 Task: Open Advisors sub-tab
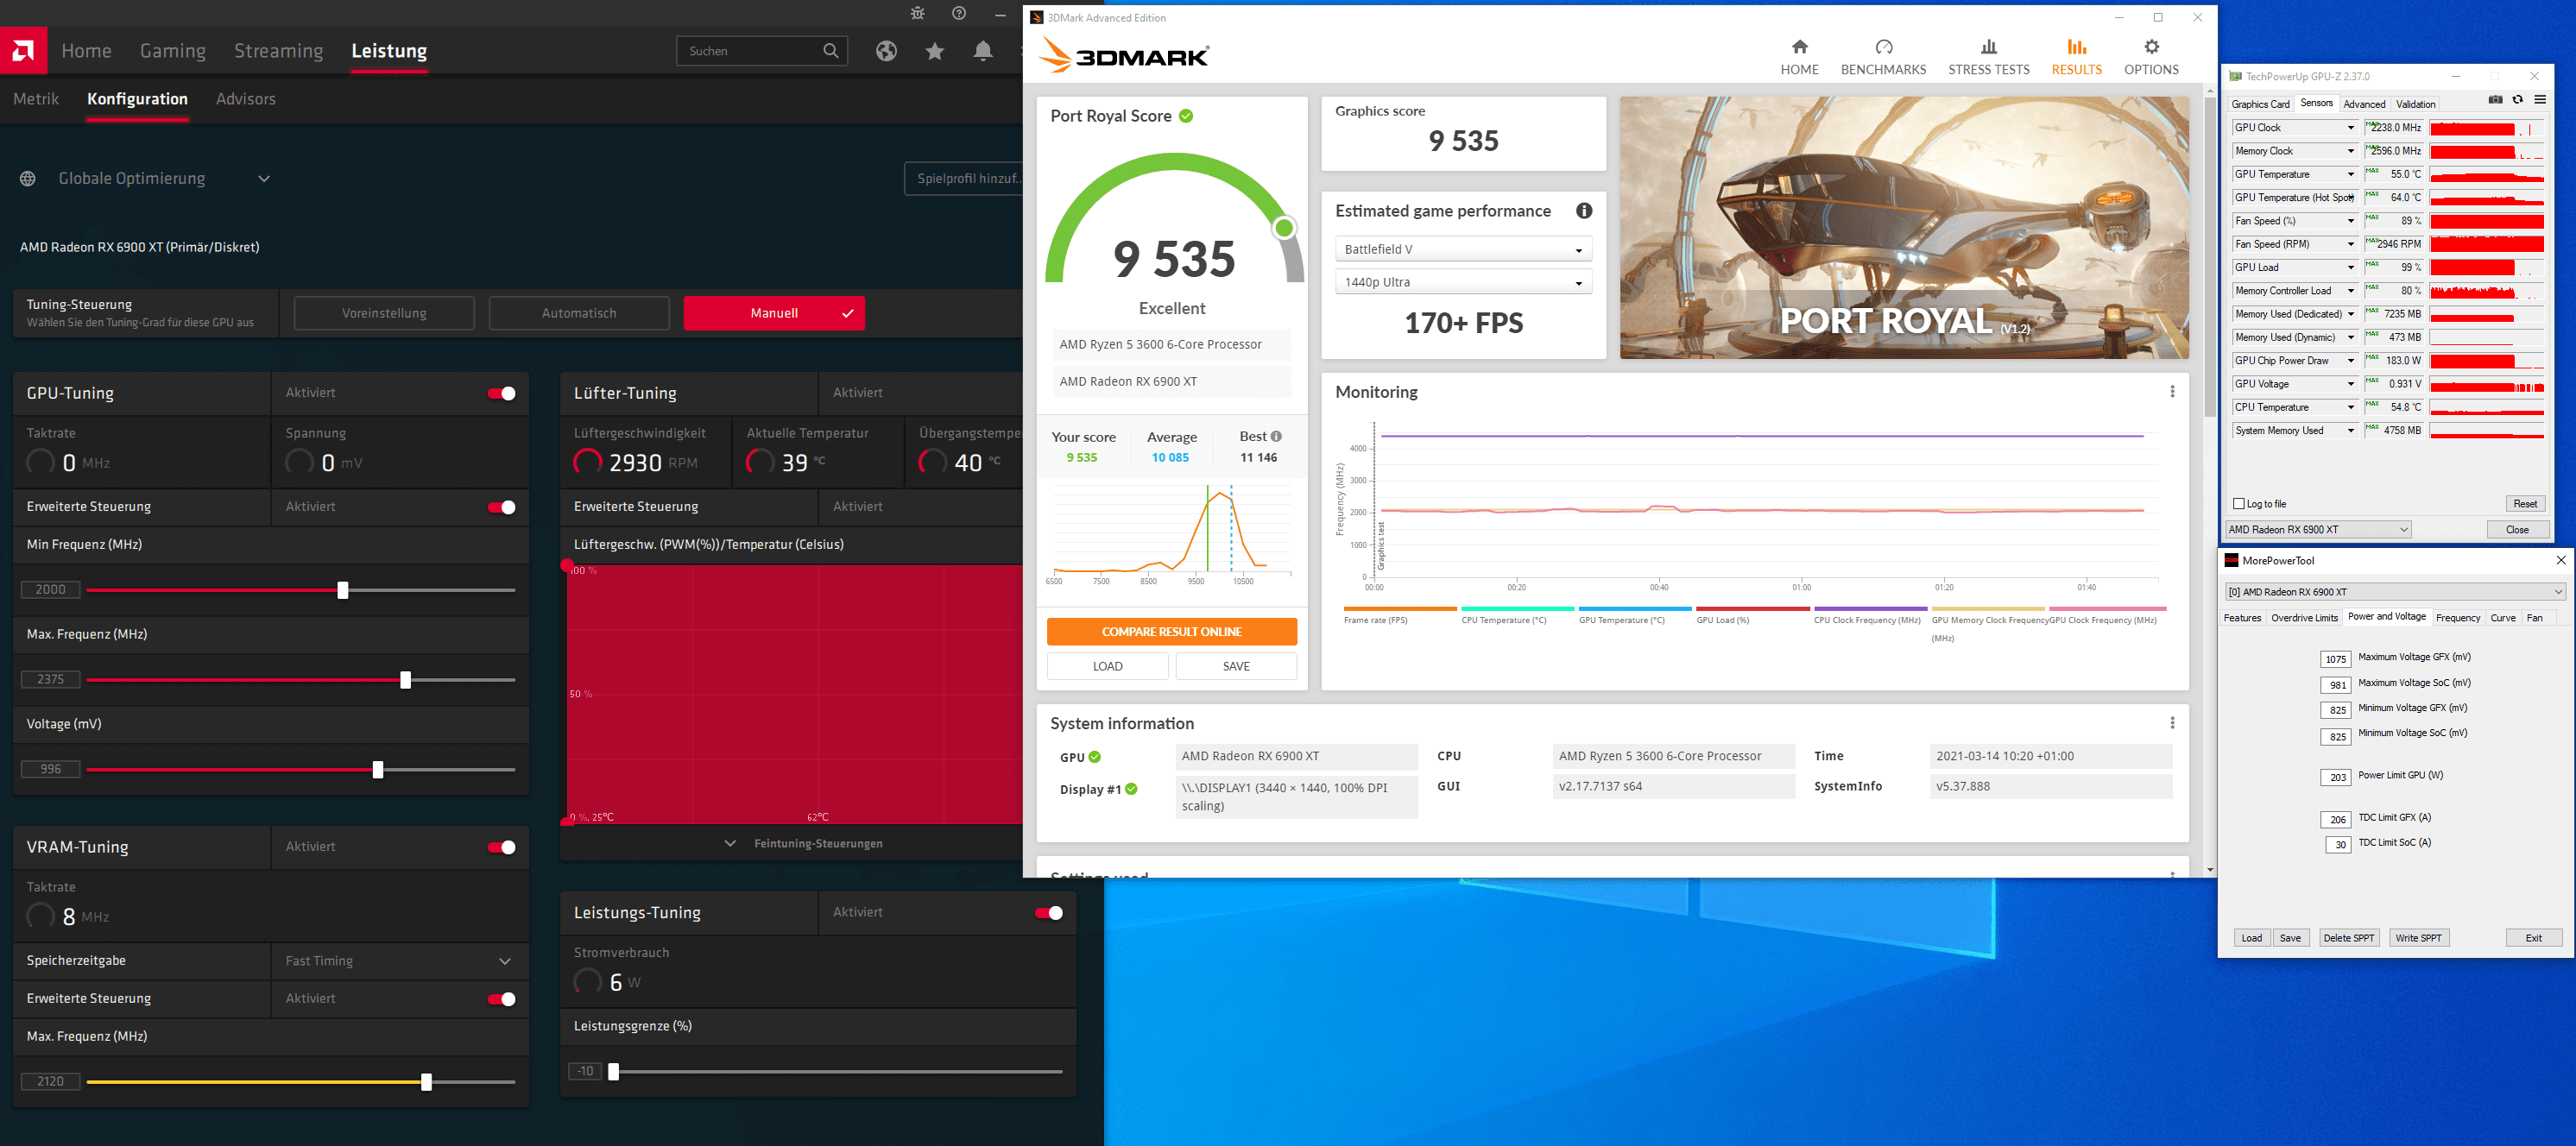(245, 99)
